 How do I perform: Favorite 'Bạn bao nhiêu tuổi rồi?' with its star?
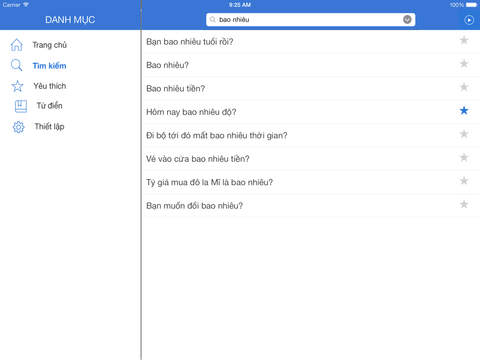[464, 40]
